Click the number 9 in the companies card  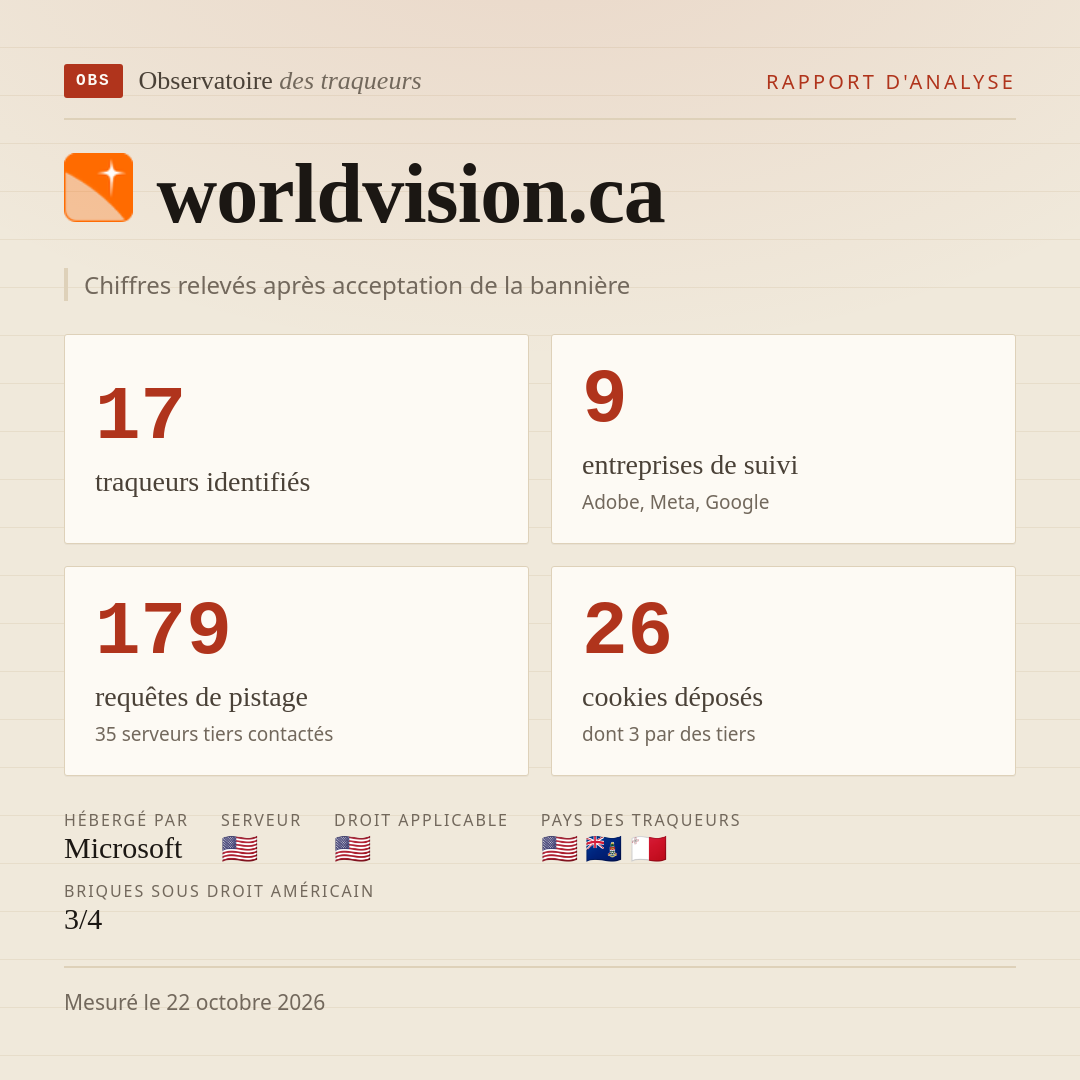(604, 397)
